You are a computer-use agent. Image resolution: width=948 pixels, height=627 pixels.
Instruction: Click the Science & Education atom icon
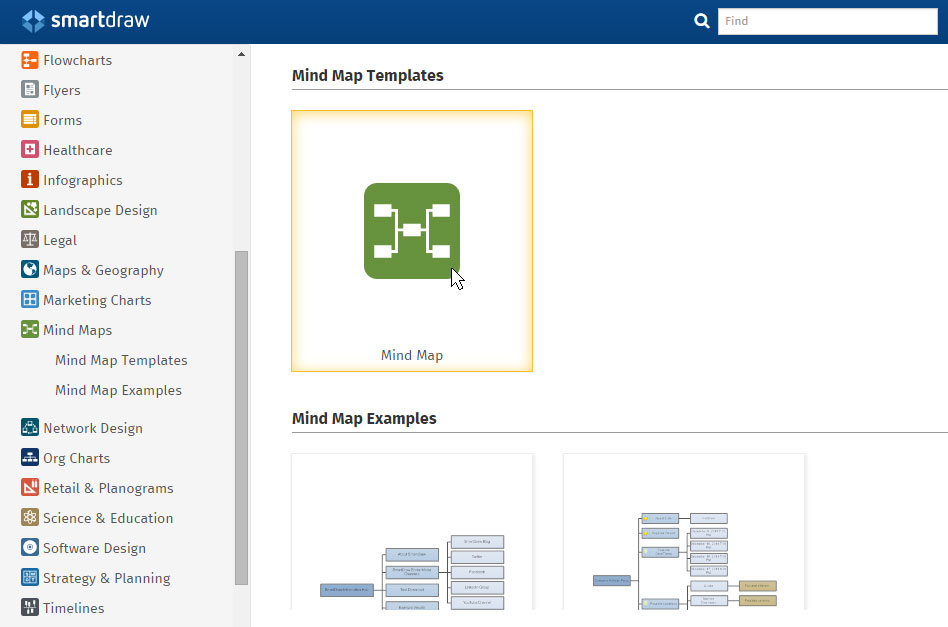[x=30, y=517]
